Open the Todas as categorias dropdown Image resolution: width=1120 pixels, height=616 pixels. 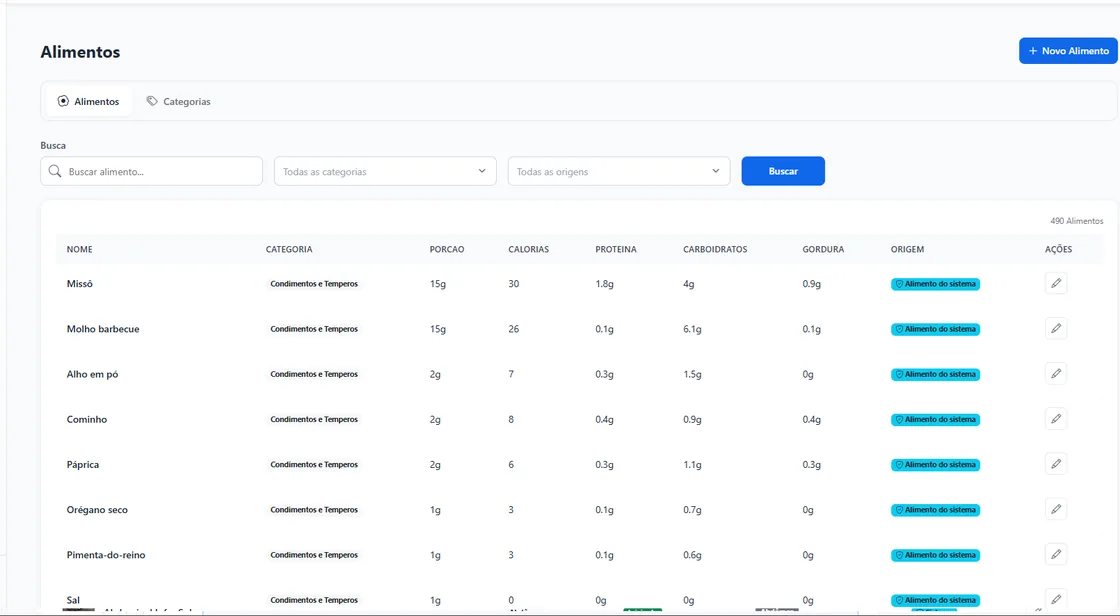point(385,172)
